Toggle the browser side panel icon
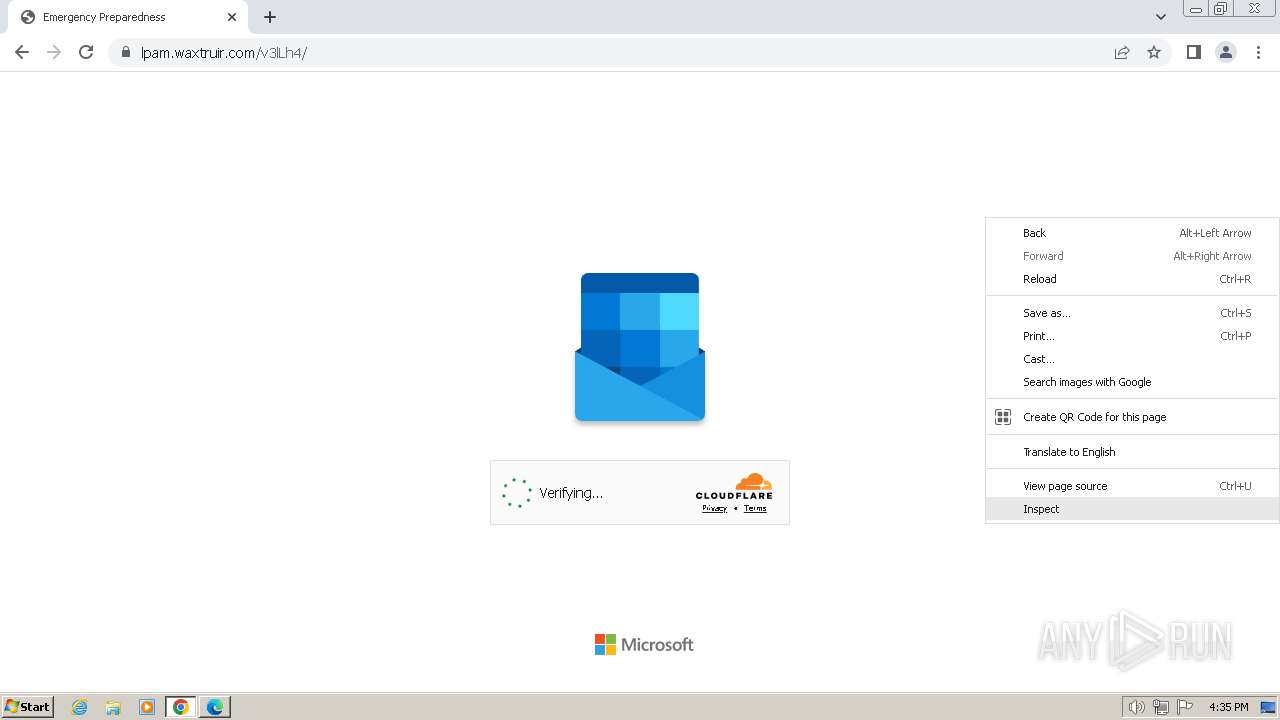This screenshot has width=1280, height=720. click(1194, 52)
